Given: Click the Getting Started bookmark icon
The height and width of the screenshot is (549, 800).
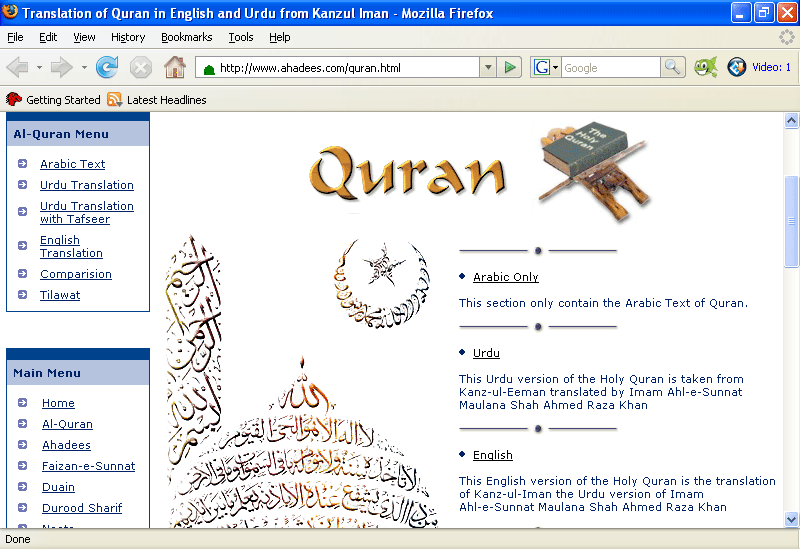Looking at the screenshot, I should 14,99.
